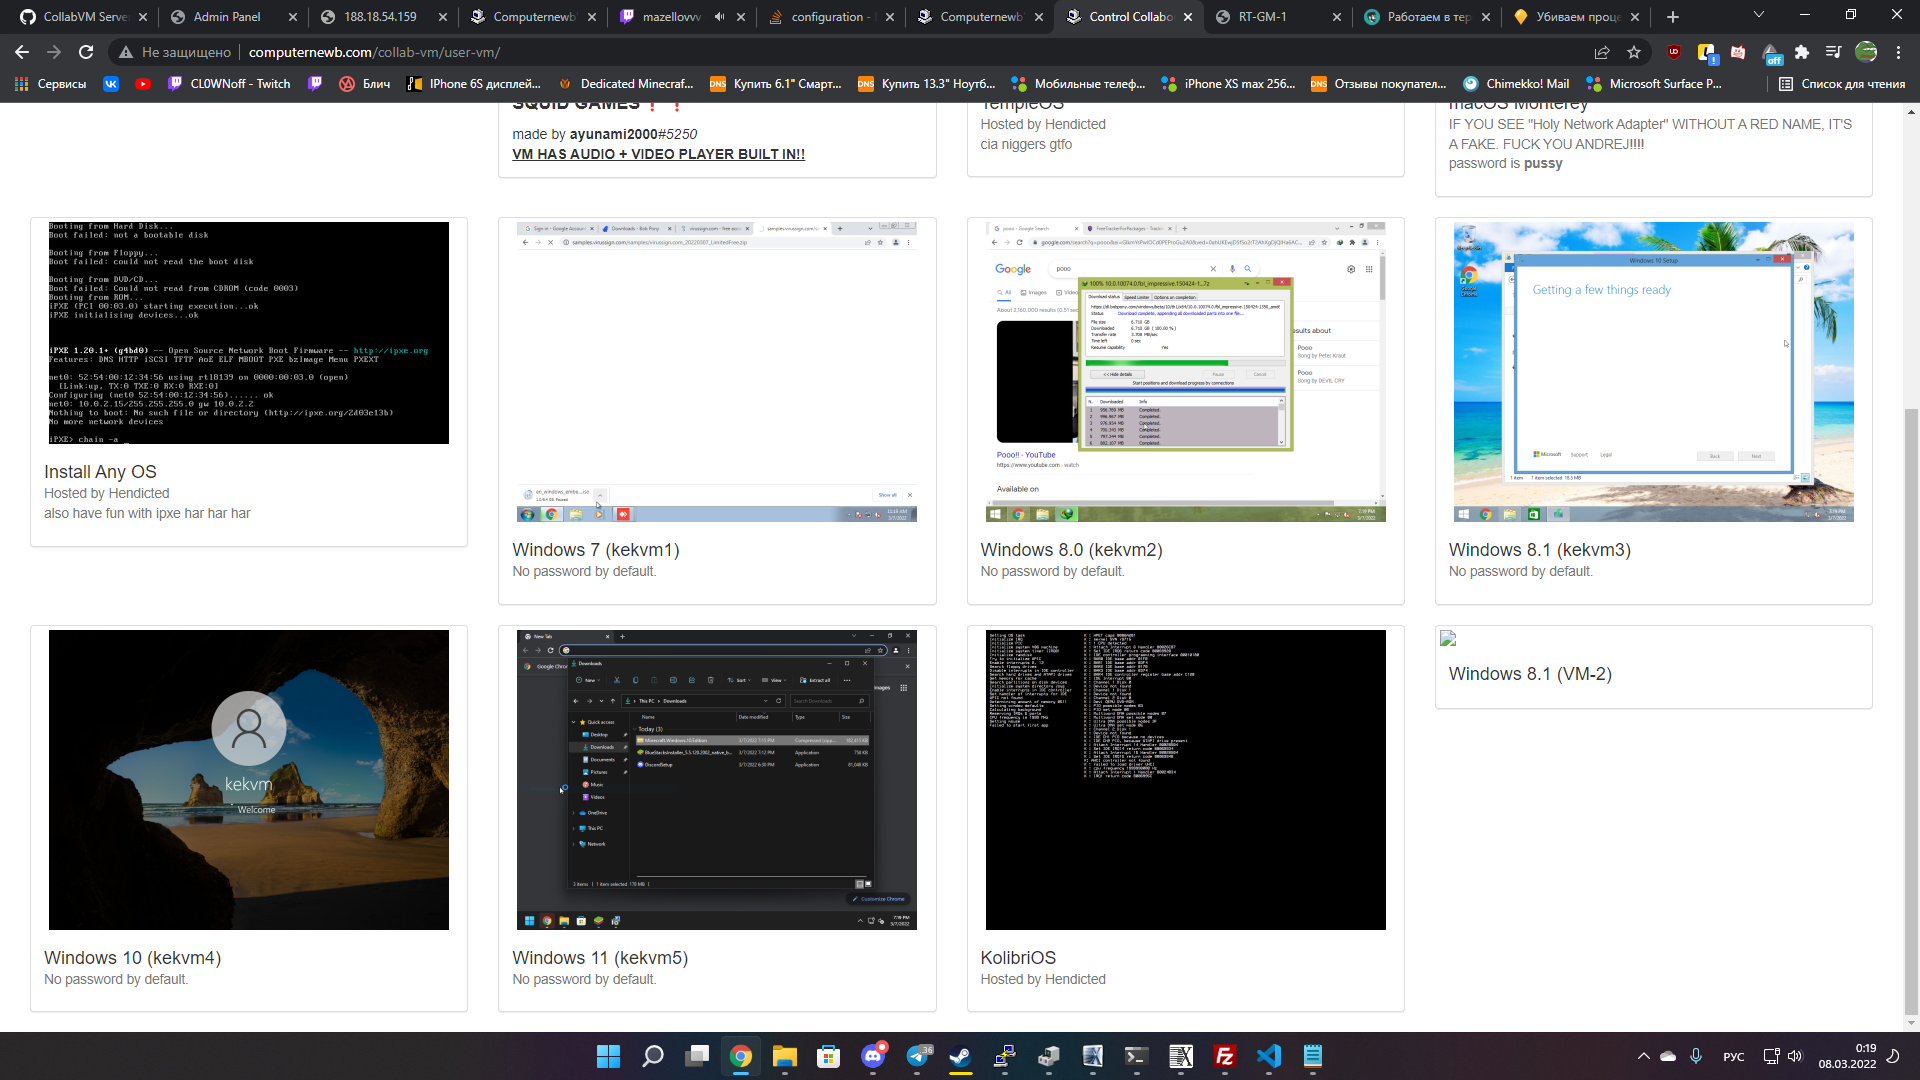Open Visual Studio Code from the taskbar
Screen dimensions: 1920x1080
pos(1270,1056)
